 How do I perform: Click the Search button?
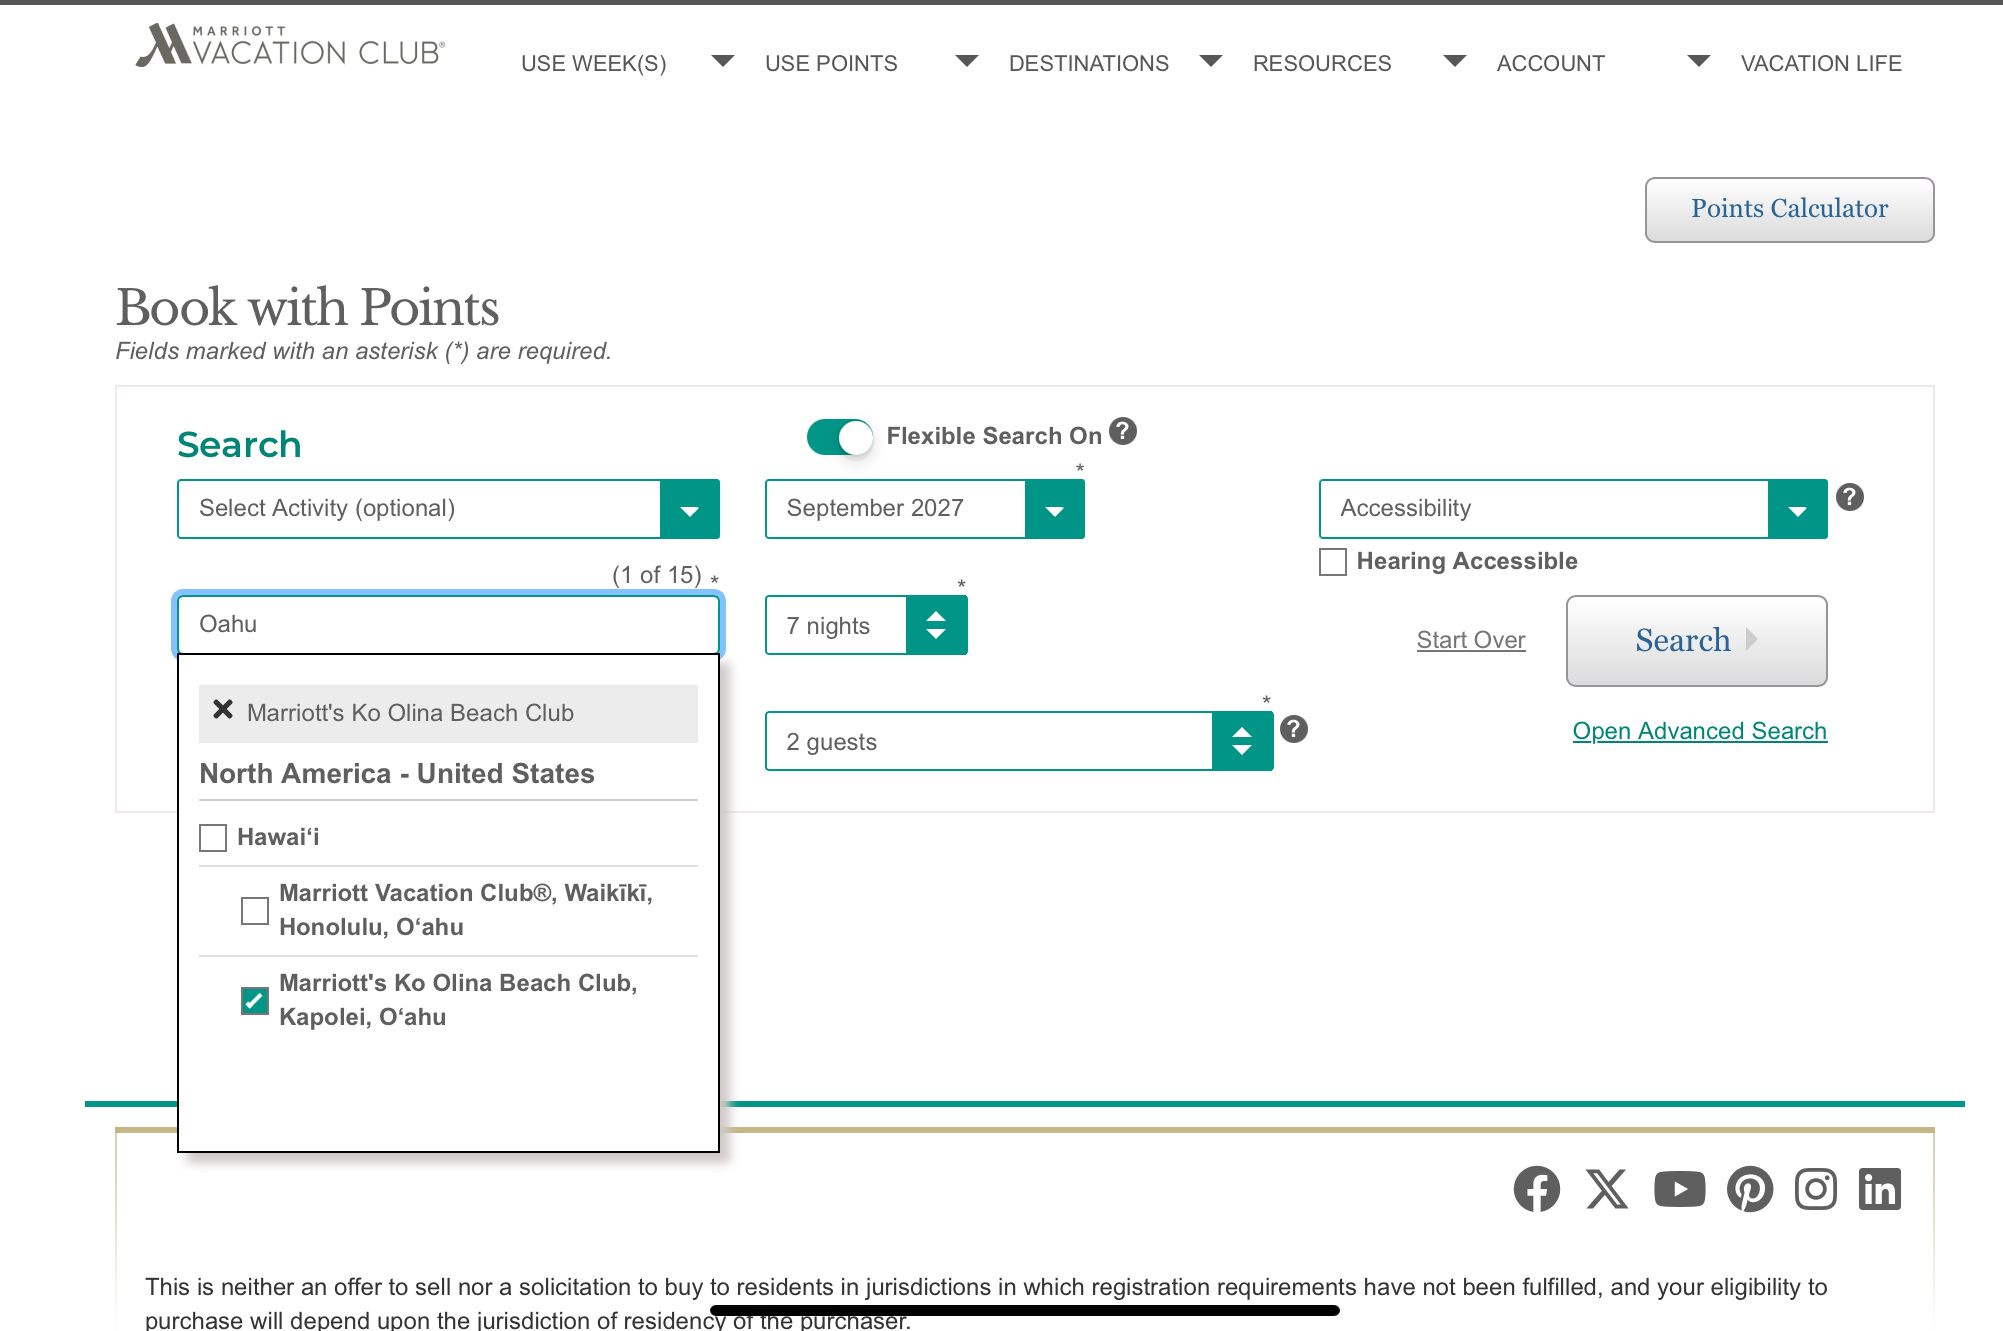1696,640
